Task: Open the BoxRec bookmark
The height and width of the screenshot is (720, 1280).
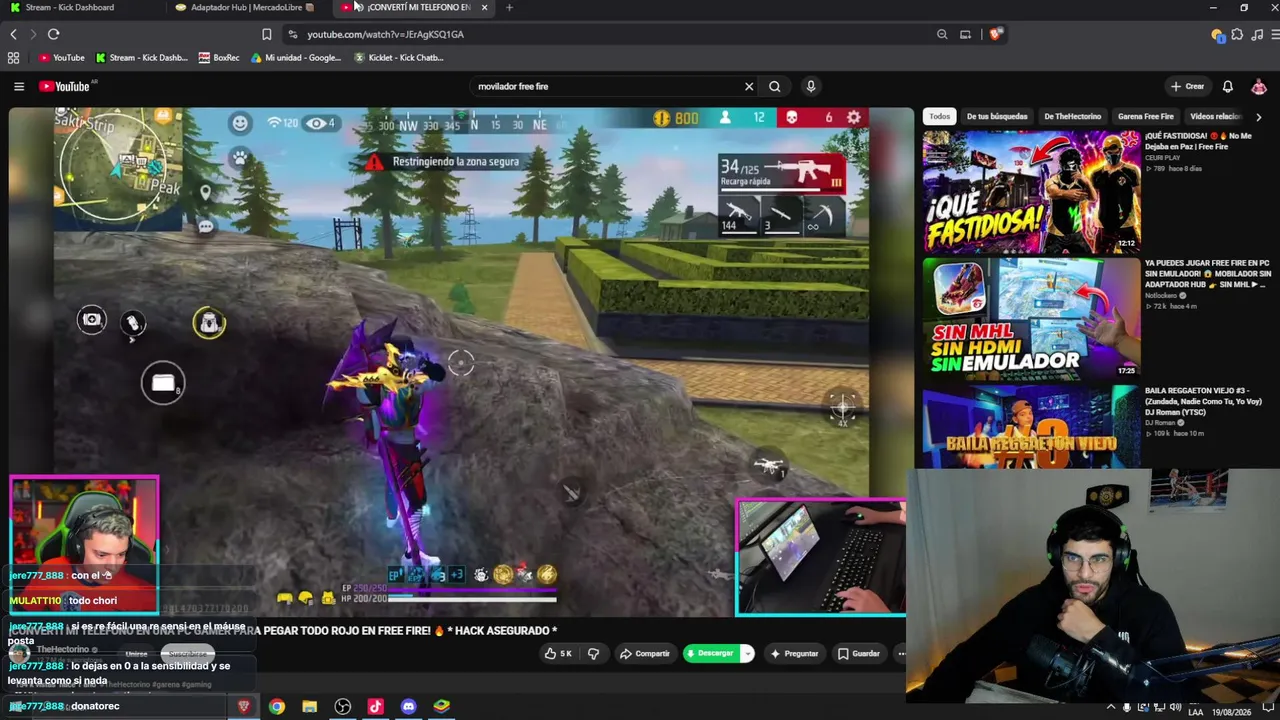Action: [x=219, y=58]
